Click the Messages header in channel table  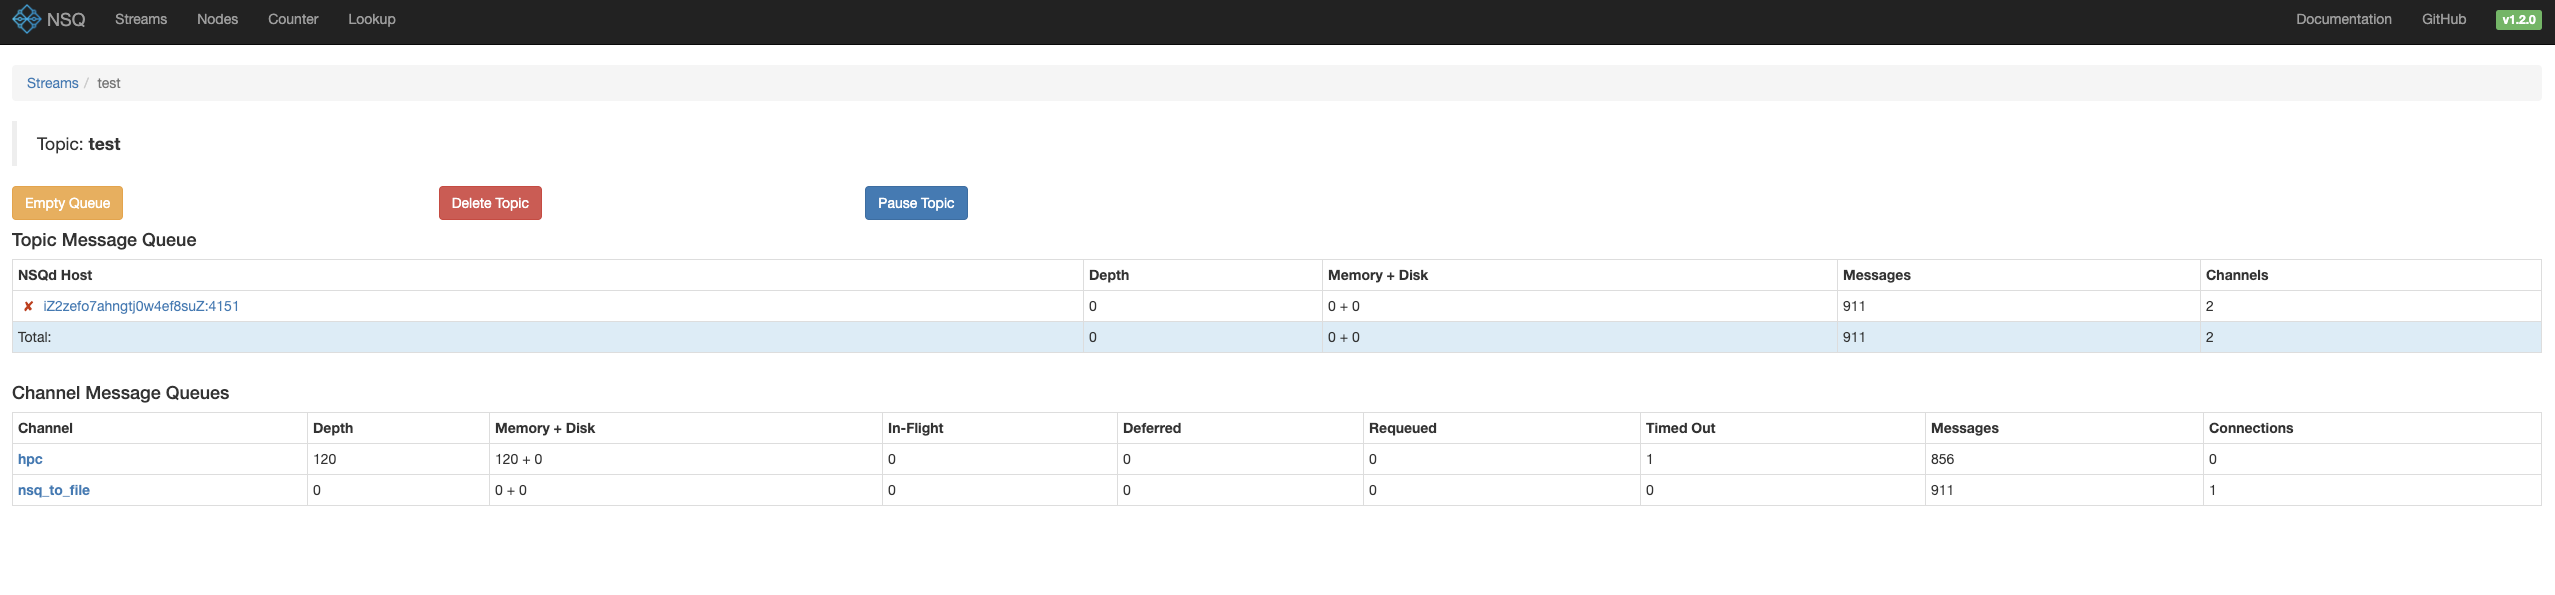point(1965,428)
